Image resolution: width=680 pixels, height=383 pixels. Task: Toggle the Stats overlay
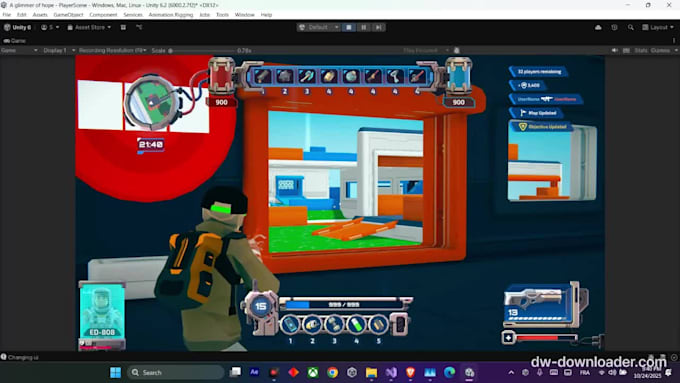coord(641,50)
